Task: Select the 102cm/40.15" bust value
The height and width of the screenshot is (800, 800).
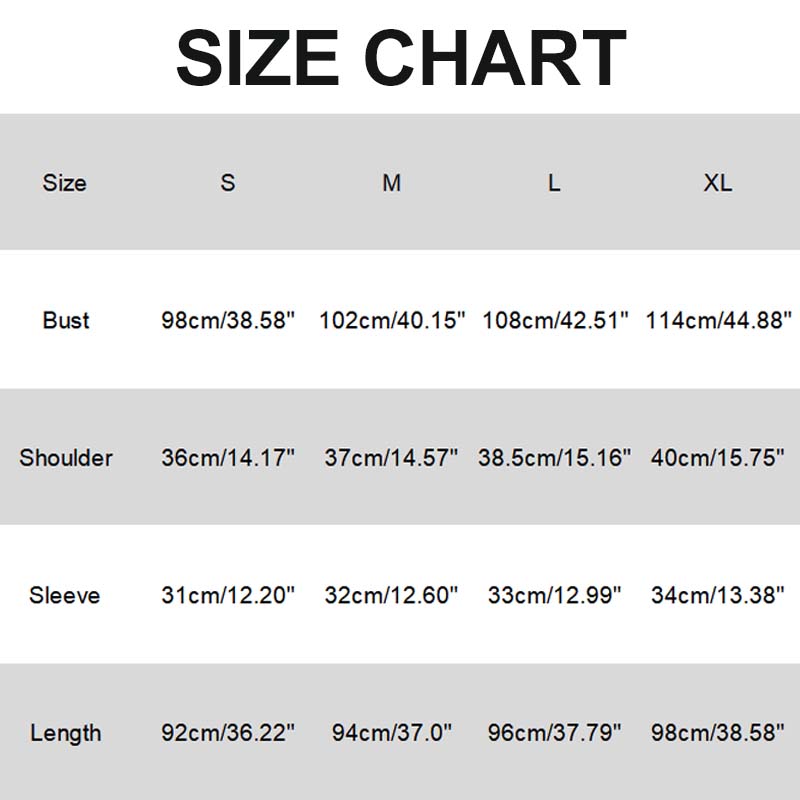Action: coord(392,320)
